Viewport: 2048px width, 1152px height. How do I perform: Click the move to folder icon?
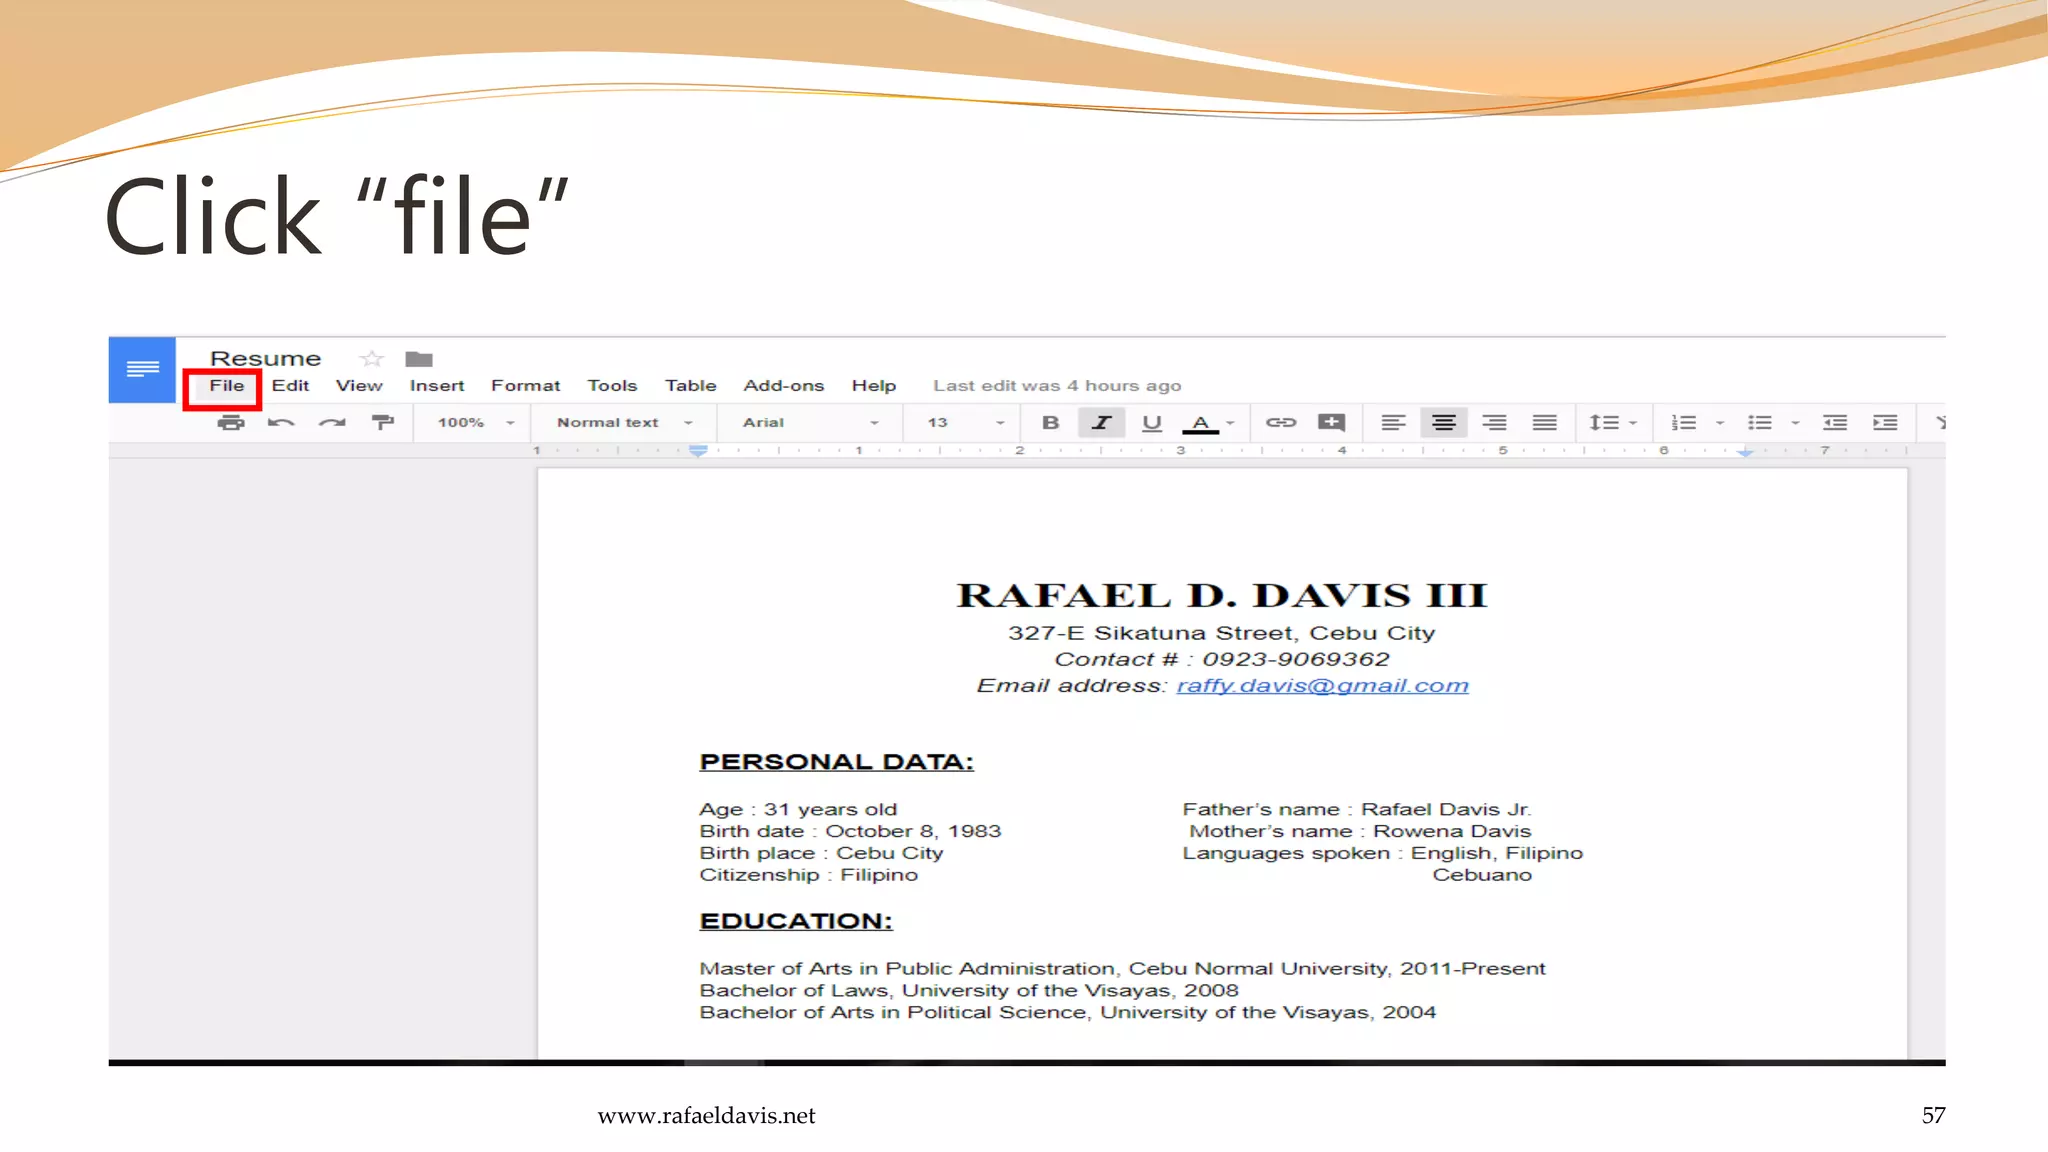pos(419,359)
